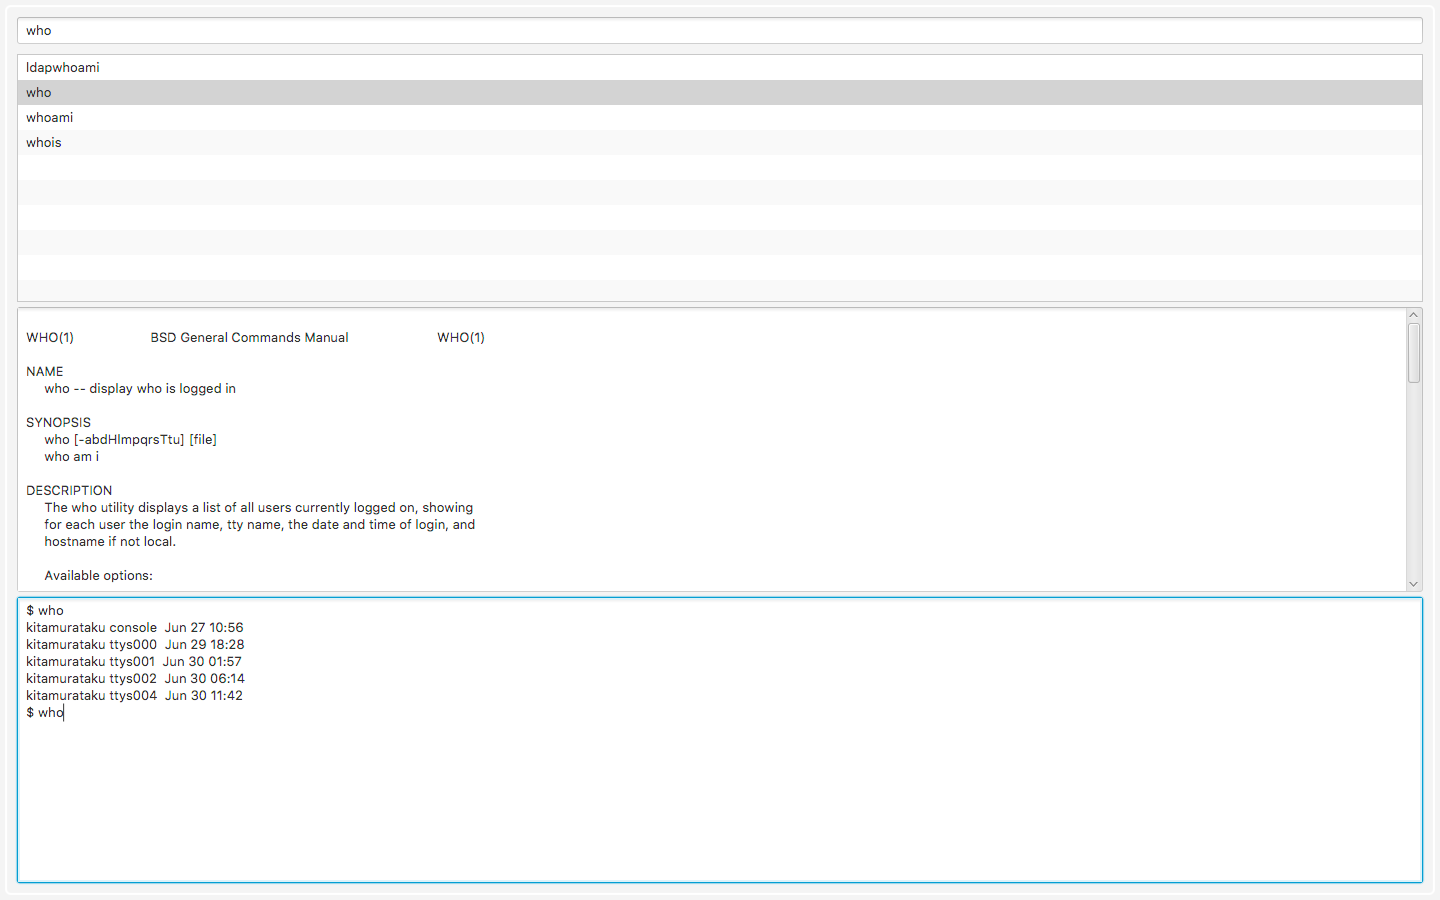The width and height of the screenshot is (1440, 900).
Task: Click the manual page scroll up arrow
Action: 1414,315
